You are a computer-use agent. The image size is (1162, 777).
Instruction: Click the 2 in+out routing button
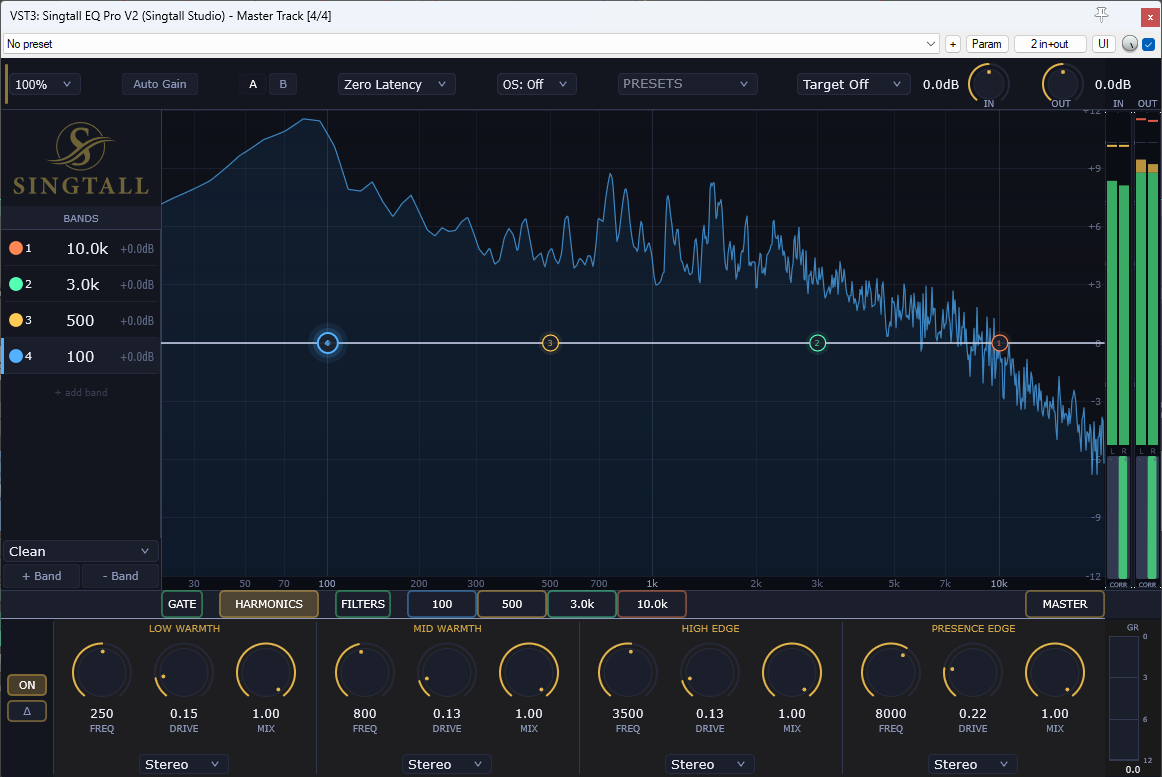pos(1049,44)
